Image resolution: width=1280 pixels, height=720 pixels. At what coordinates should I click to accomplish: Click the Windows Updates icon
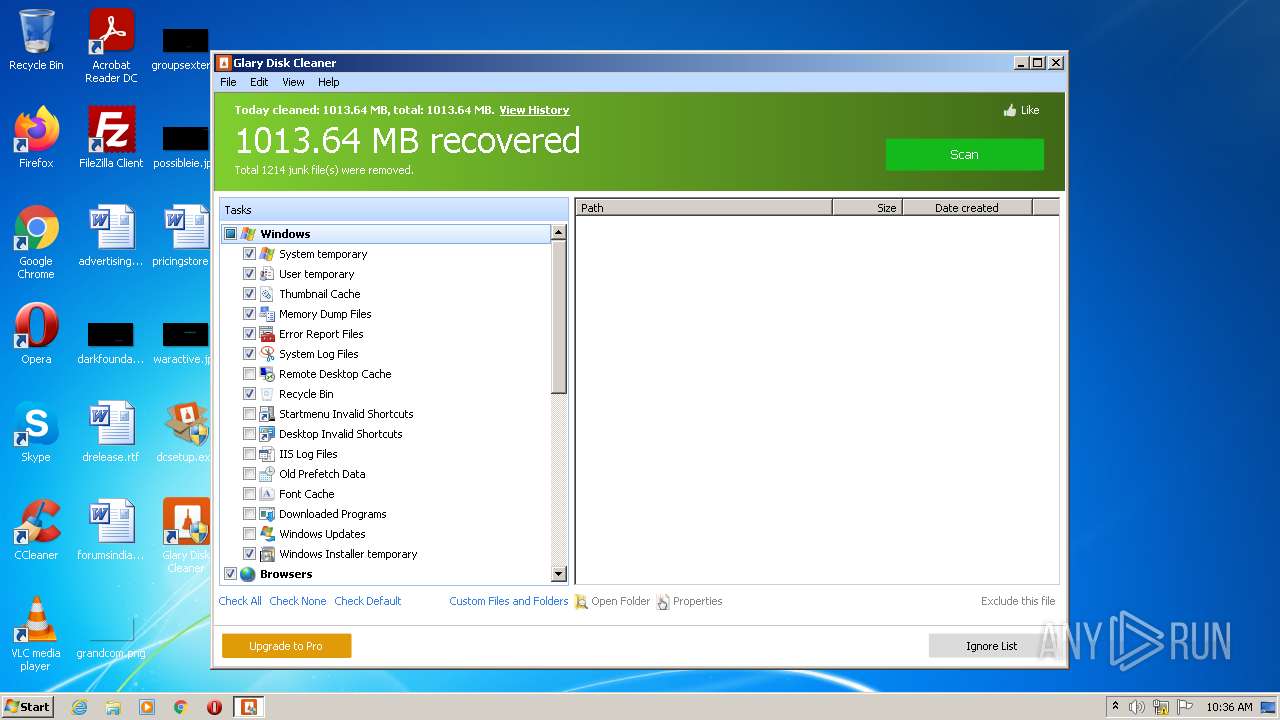pyautogui.click(x=267, y=534)
